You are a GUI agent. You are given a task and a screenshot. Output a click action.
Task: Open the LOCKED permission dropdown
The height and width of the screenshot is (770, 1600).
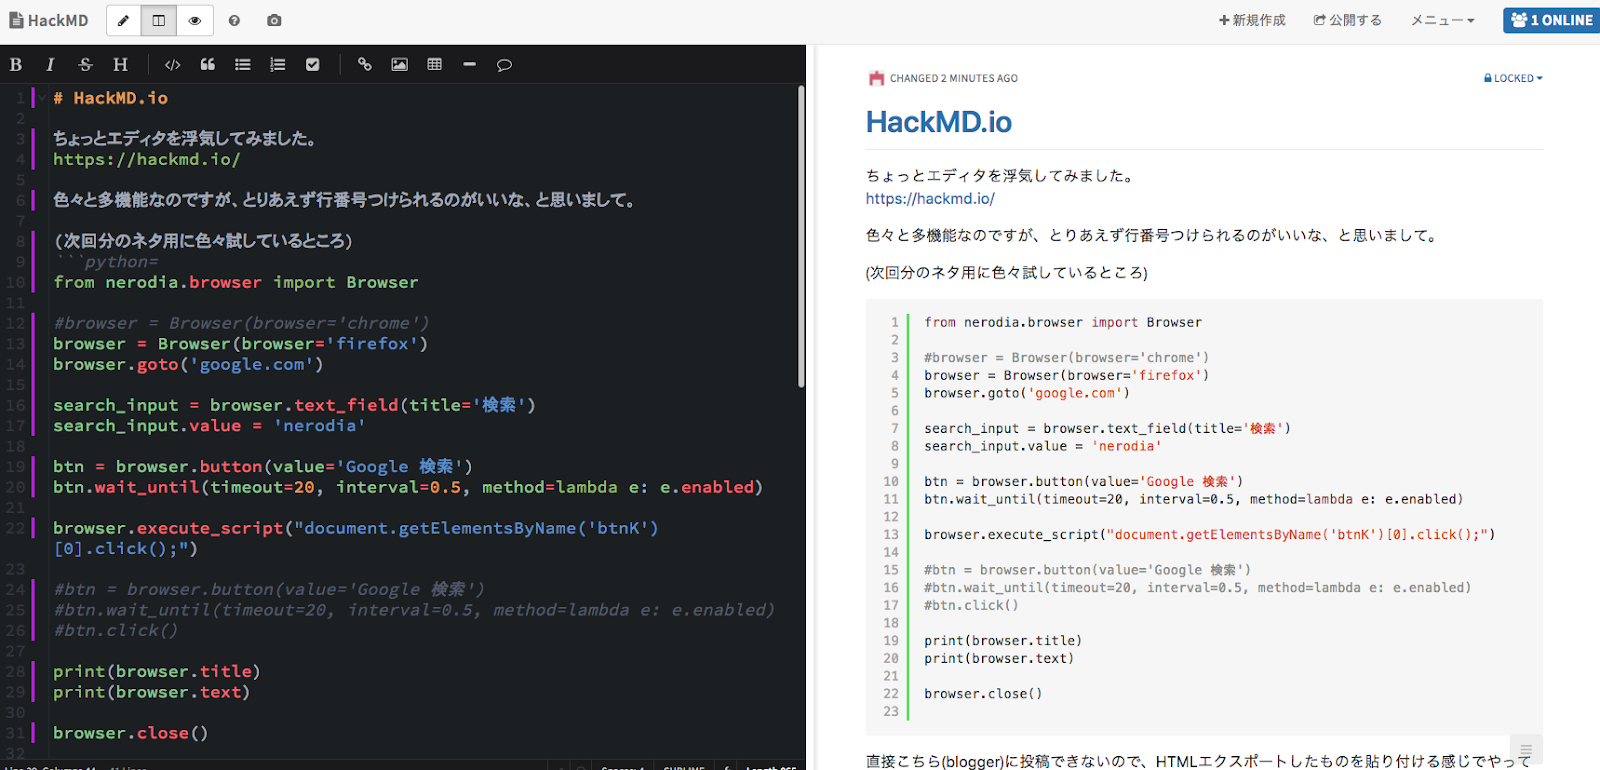click(x=1513, y=78)
